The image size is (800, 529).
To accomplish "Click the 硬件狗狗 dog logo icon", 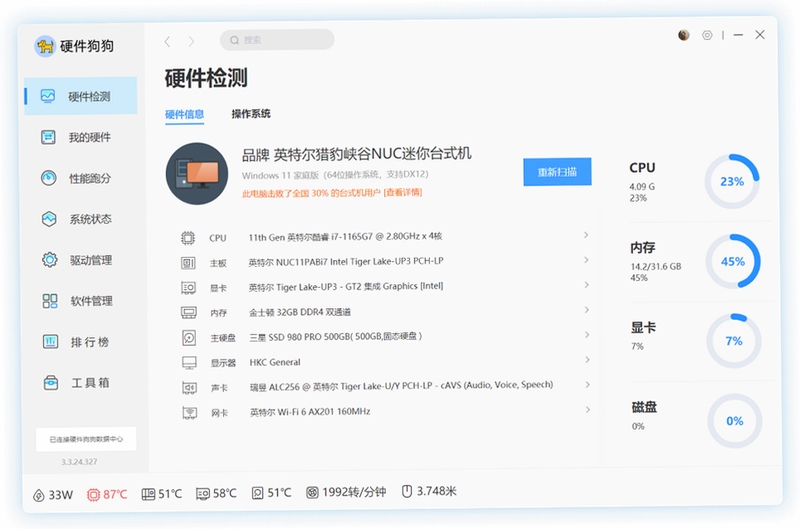I will (45, 46).
